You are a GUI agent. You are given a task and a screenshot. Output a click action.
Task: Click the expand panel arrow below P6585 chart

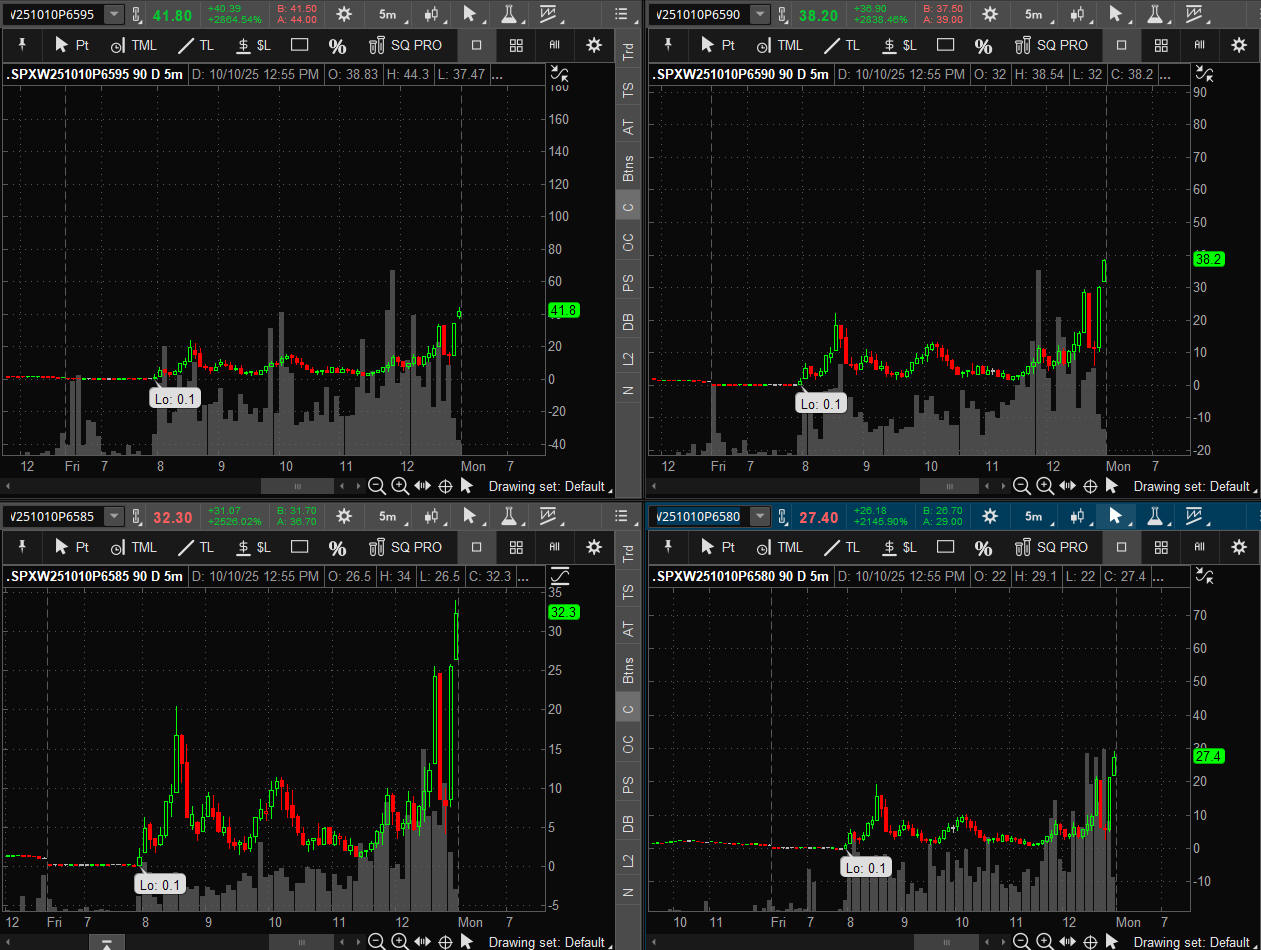tap(108, 942)
